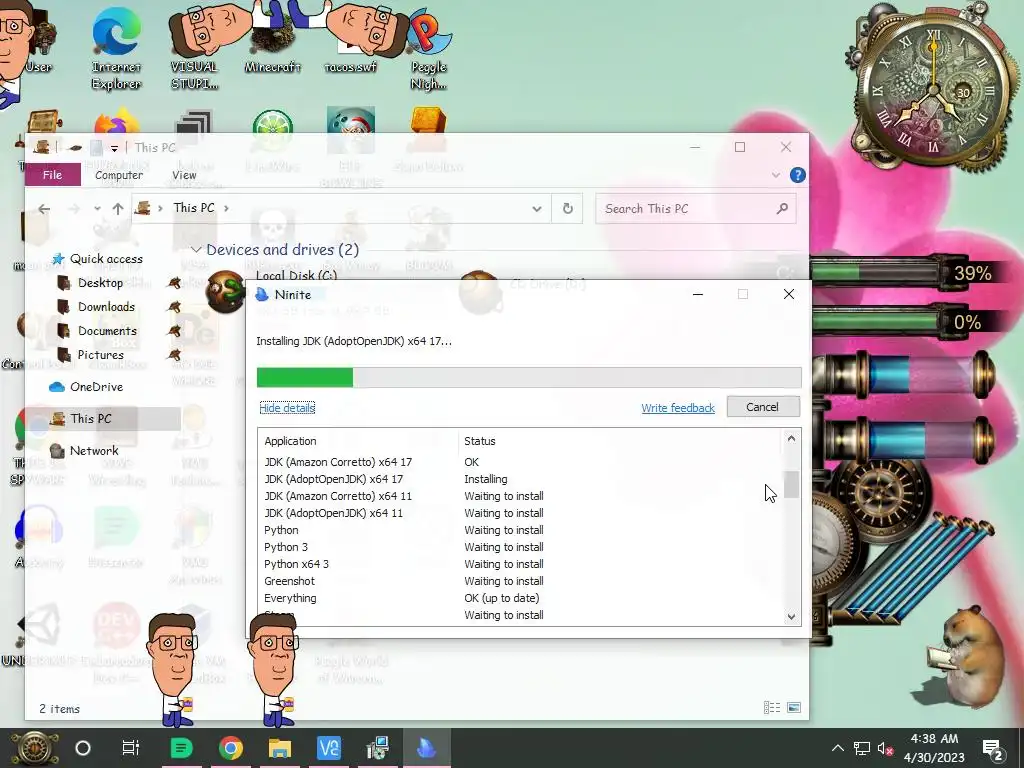The width and height of the screenshot is (1024, 768).
Task: Switch to details view in Explorer
Action: 772,707
